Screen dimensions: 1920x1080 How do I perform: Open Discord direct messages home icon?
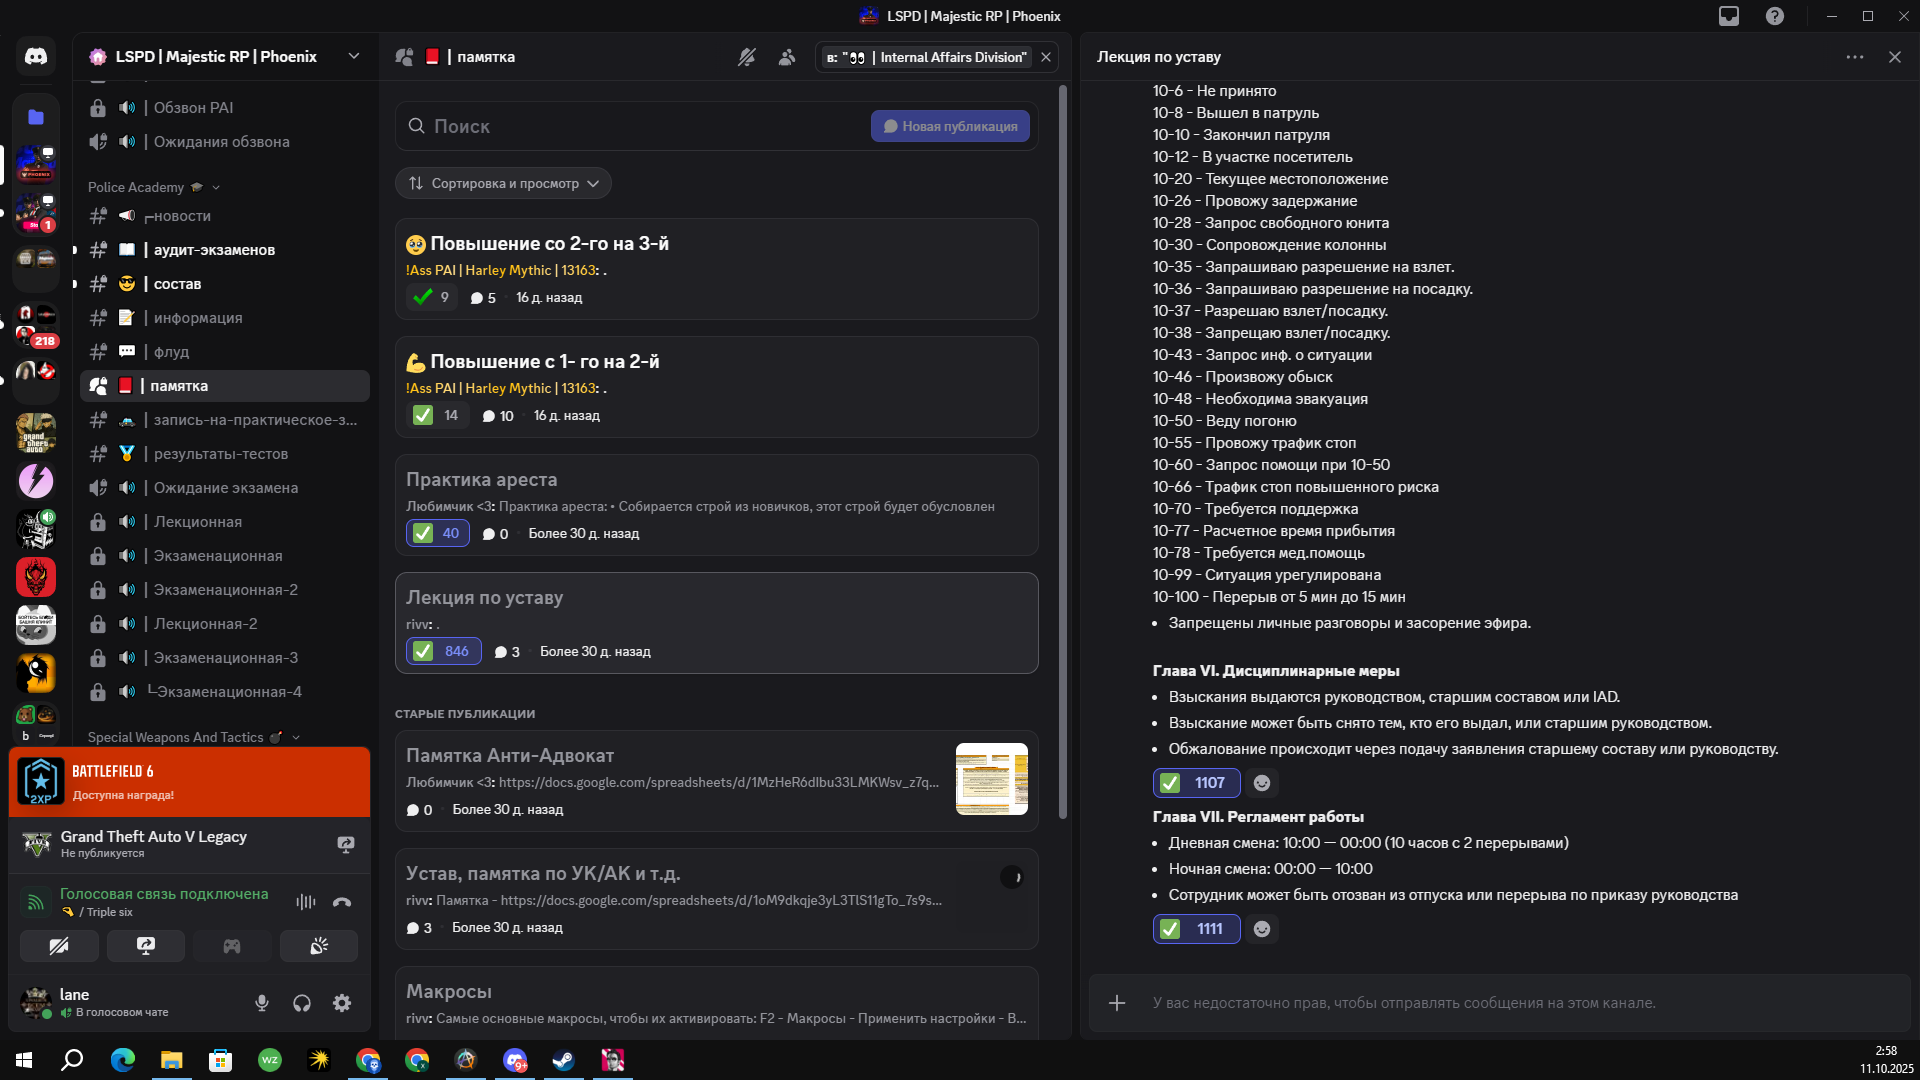36,57
